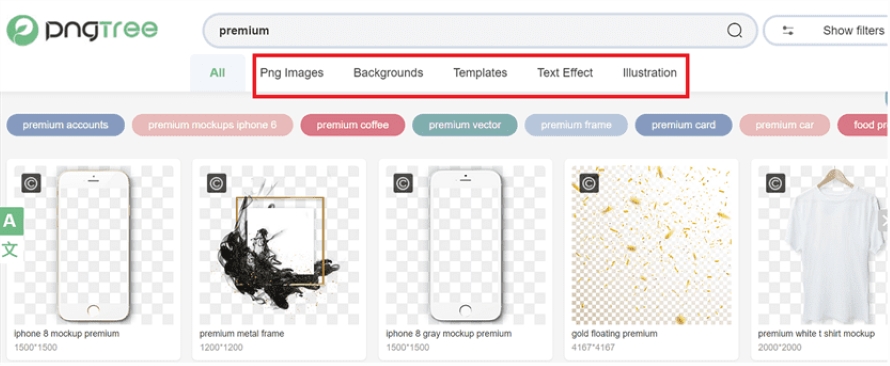This screenshot has height=366, width=890.
Task: Select the partially visible food tag
Action: [x=863, y=125]
